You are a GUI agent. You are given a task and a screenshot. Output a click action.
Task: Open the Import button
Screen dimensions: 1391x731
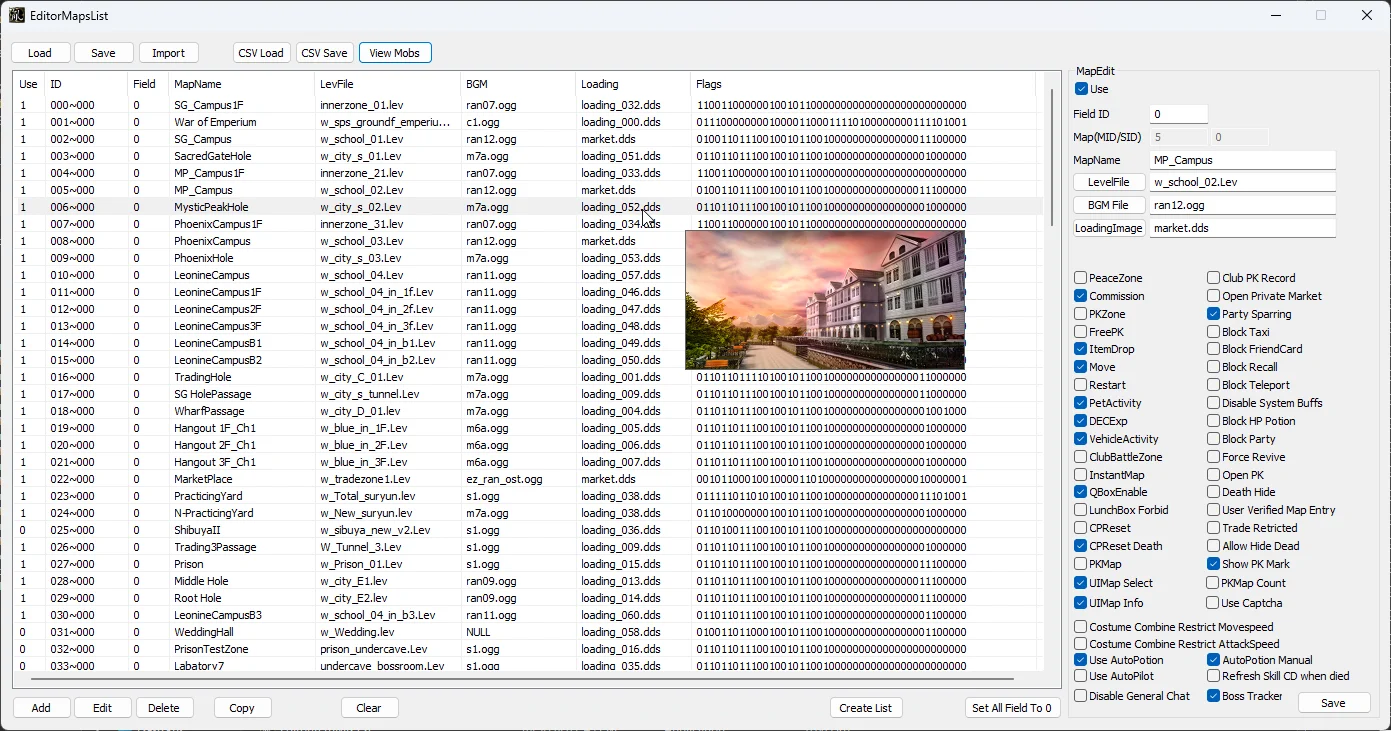point(168,53)
